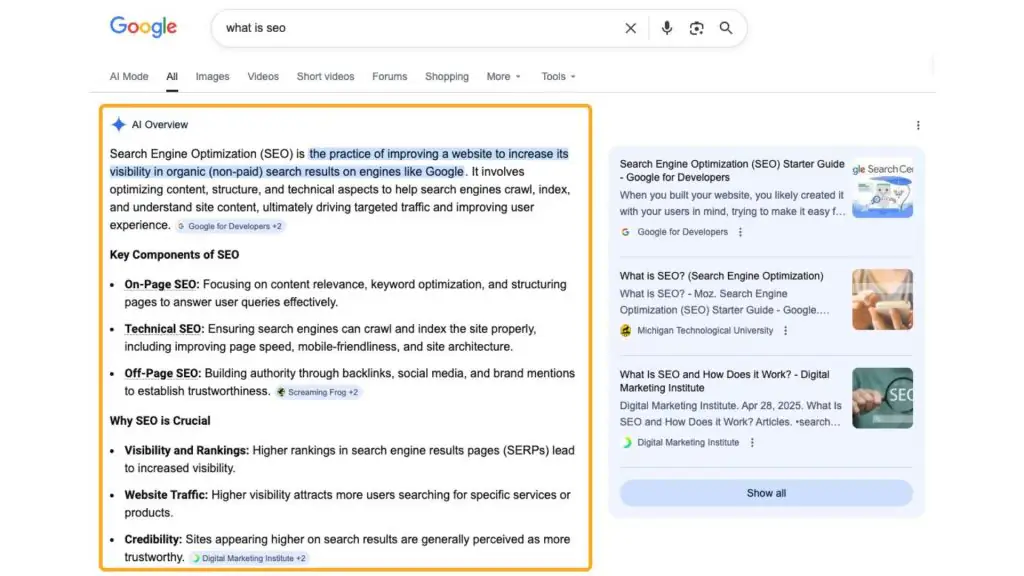Open the Shopping tab
This screenshot has height=576, width=1024.
(447, 76)
